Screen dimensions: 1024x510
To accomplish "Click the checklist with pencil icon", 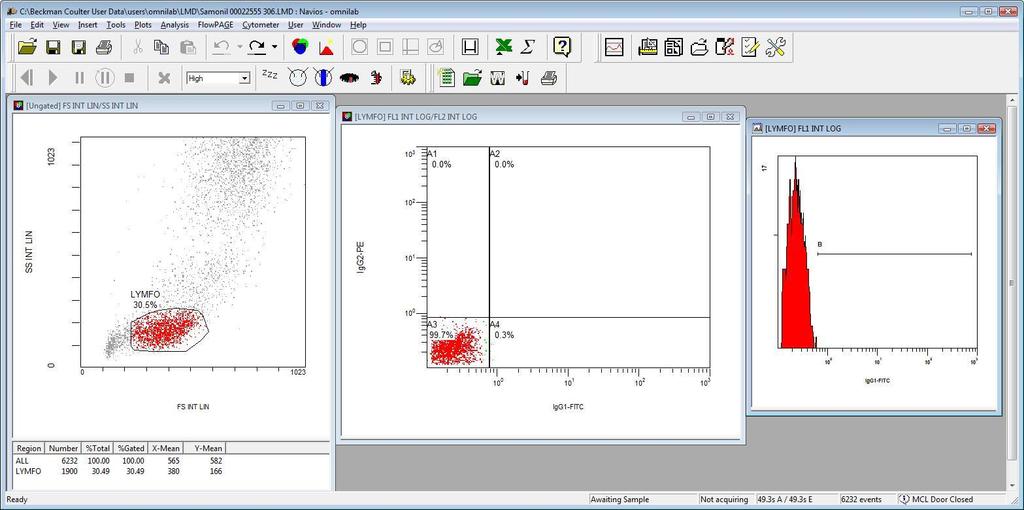I will 750,48.
